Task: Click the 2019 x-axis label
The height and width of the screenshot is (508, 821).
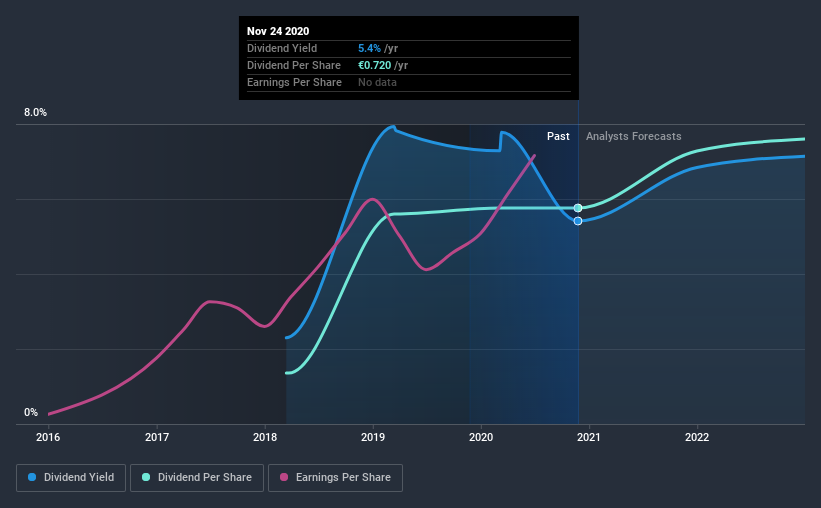Action: point(373,437)
